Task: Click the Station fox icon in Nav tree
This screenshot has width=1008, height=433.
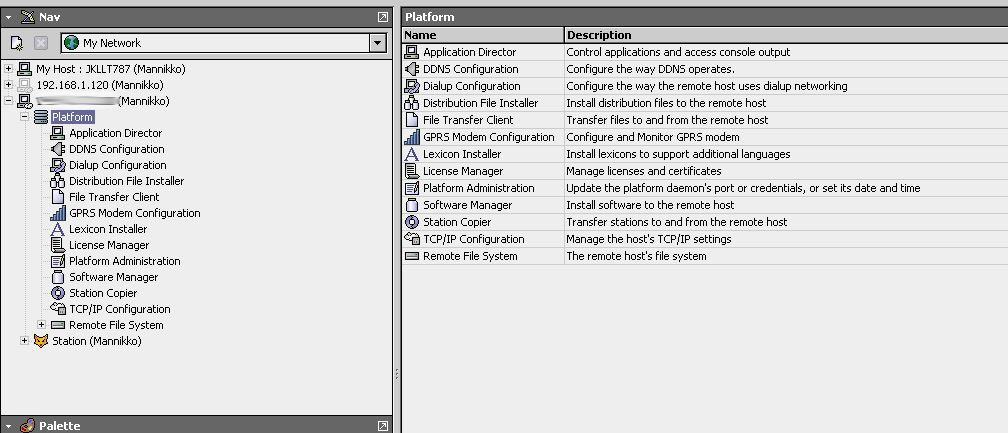Action: 40,341
